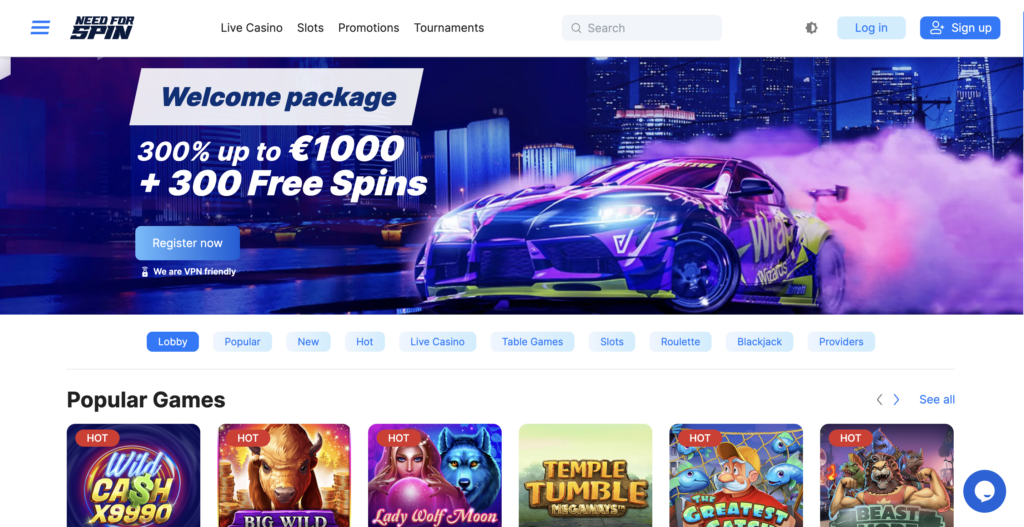Click the search magnifier icon
1024x527 pixels.
click(x=576, y=28)
